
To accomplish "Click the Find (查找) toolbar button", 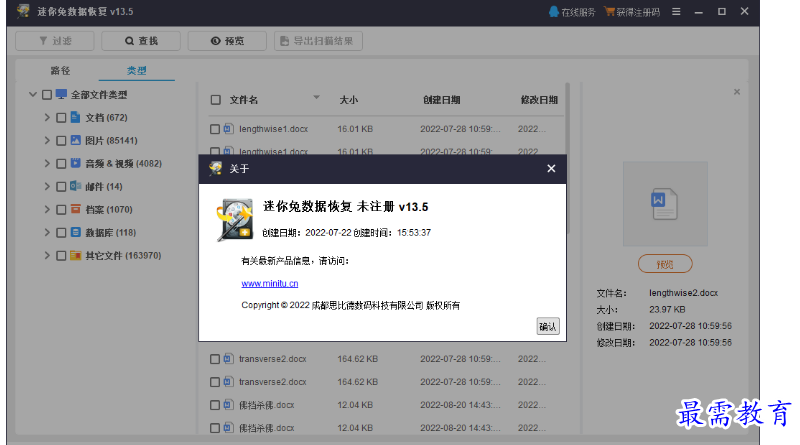I will point(141,41).
